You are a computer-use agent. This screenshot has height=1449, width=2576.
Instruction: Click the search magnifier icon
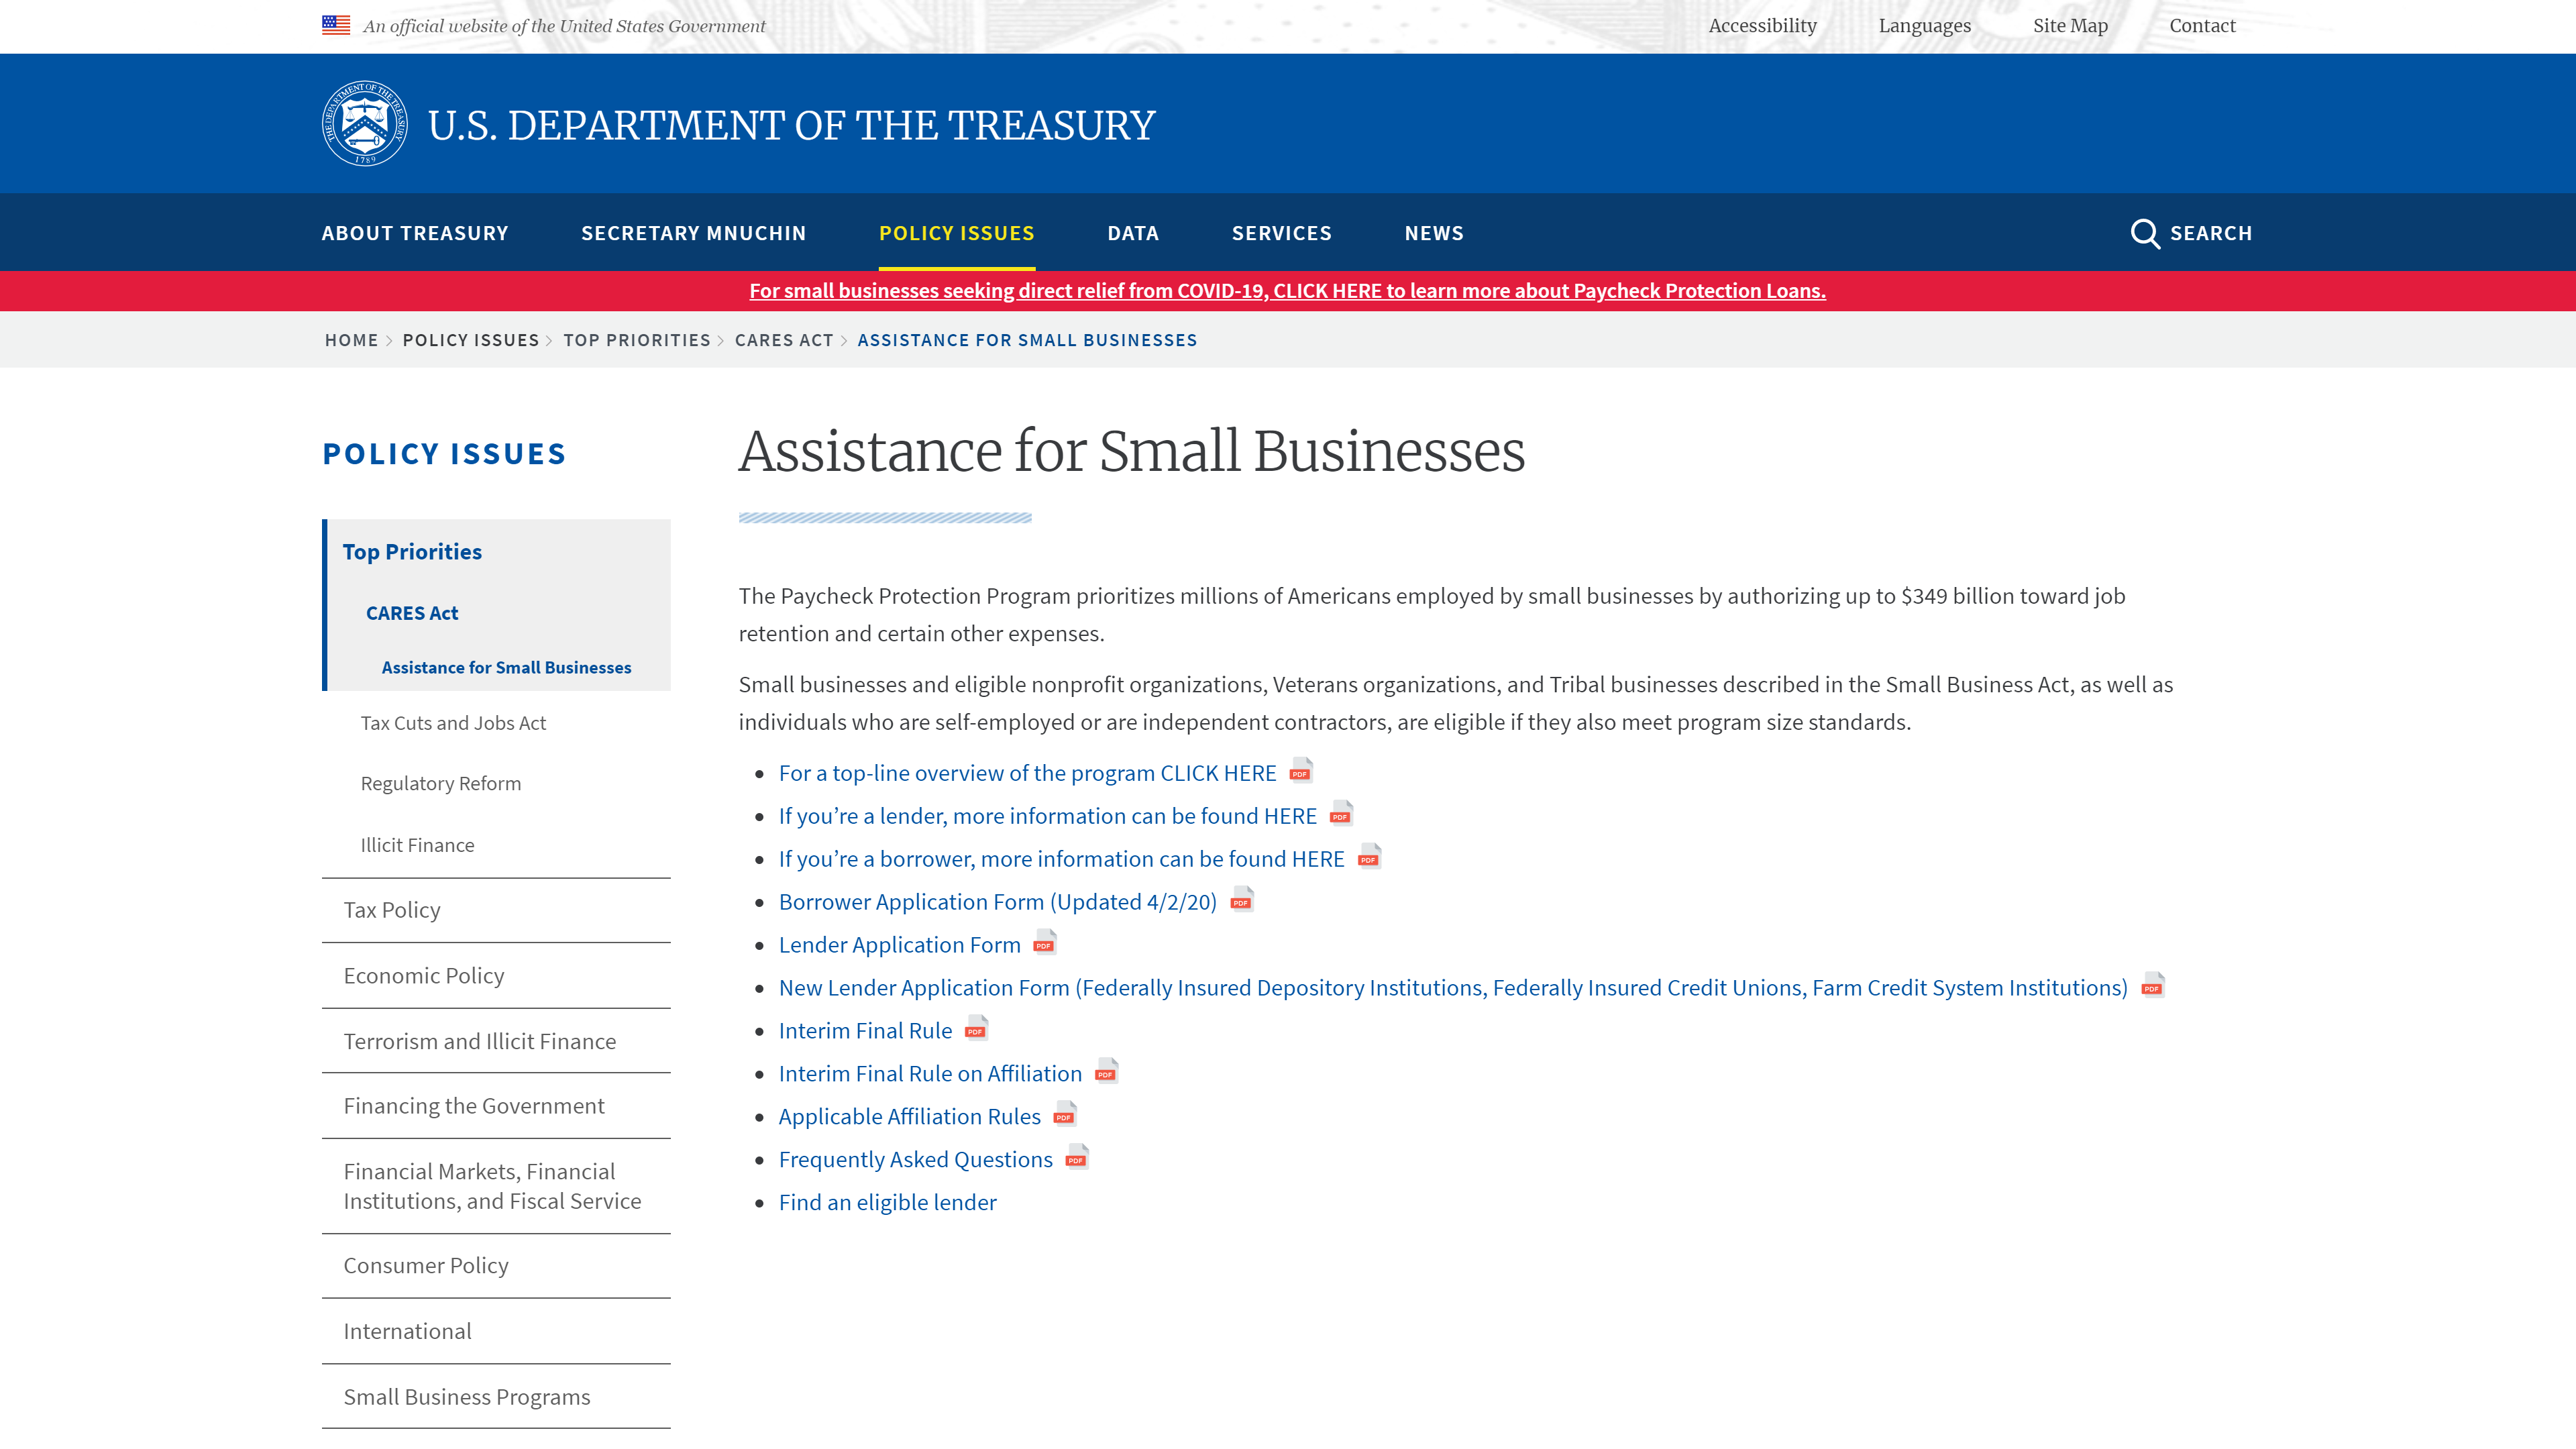point(2144,233)
